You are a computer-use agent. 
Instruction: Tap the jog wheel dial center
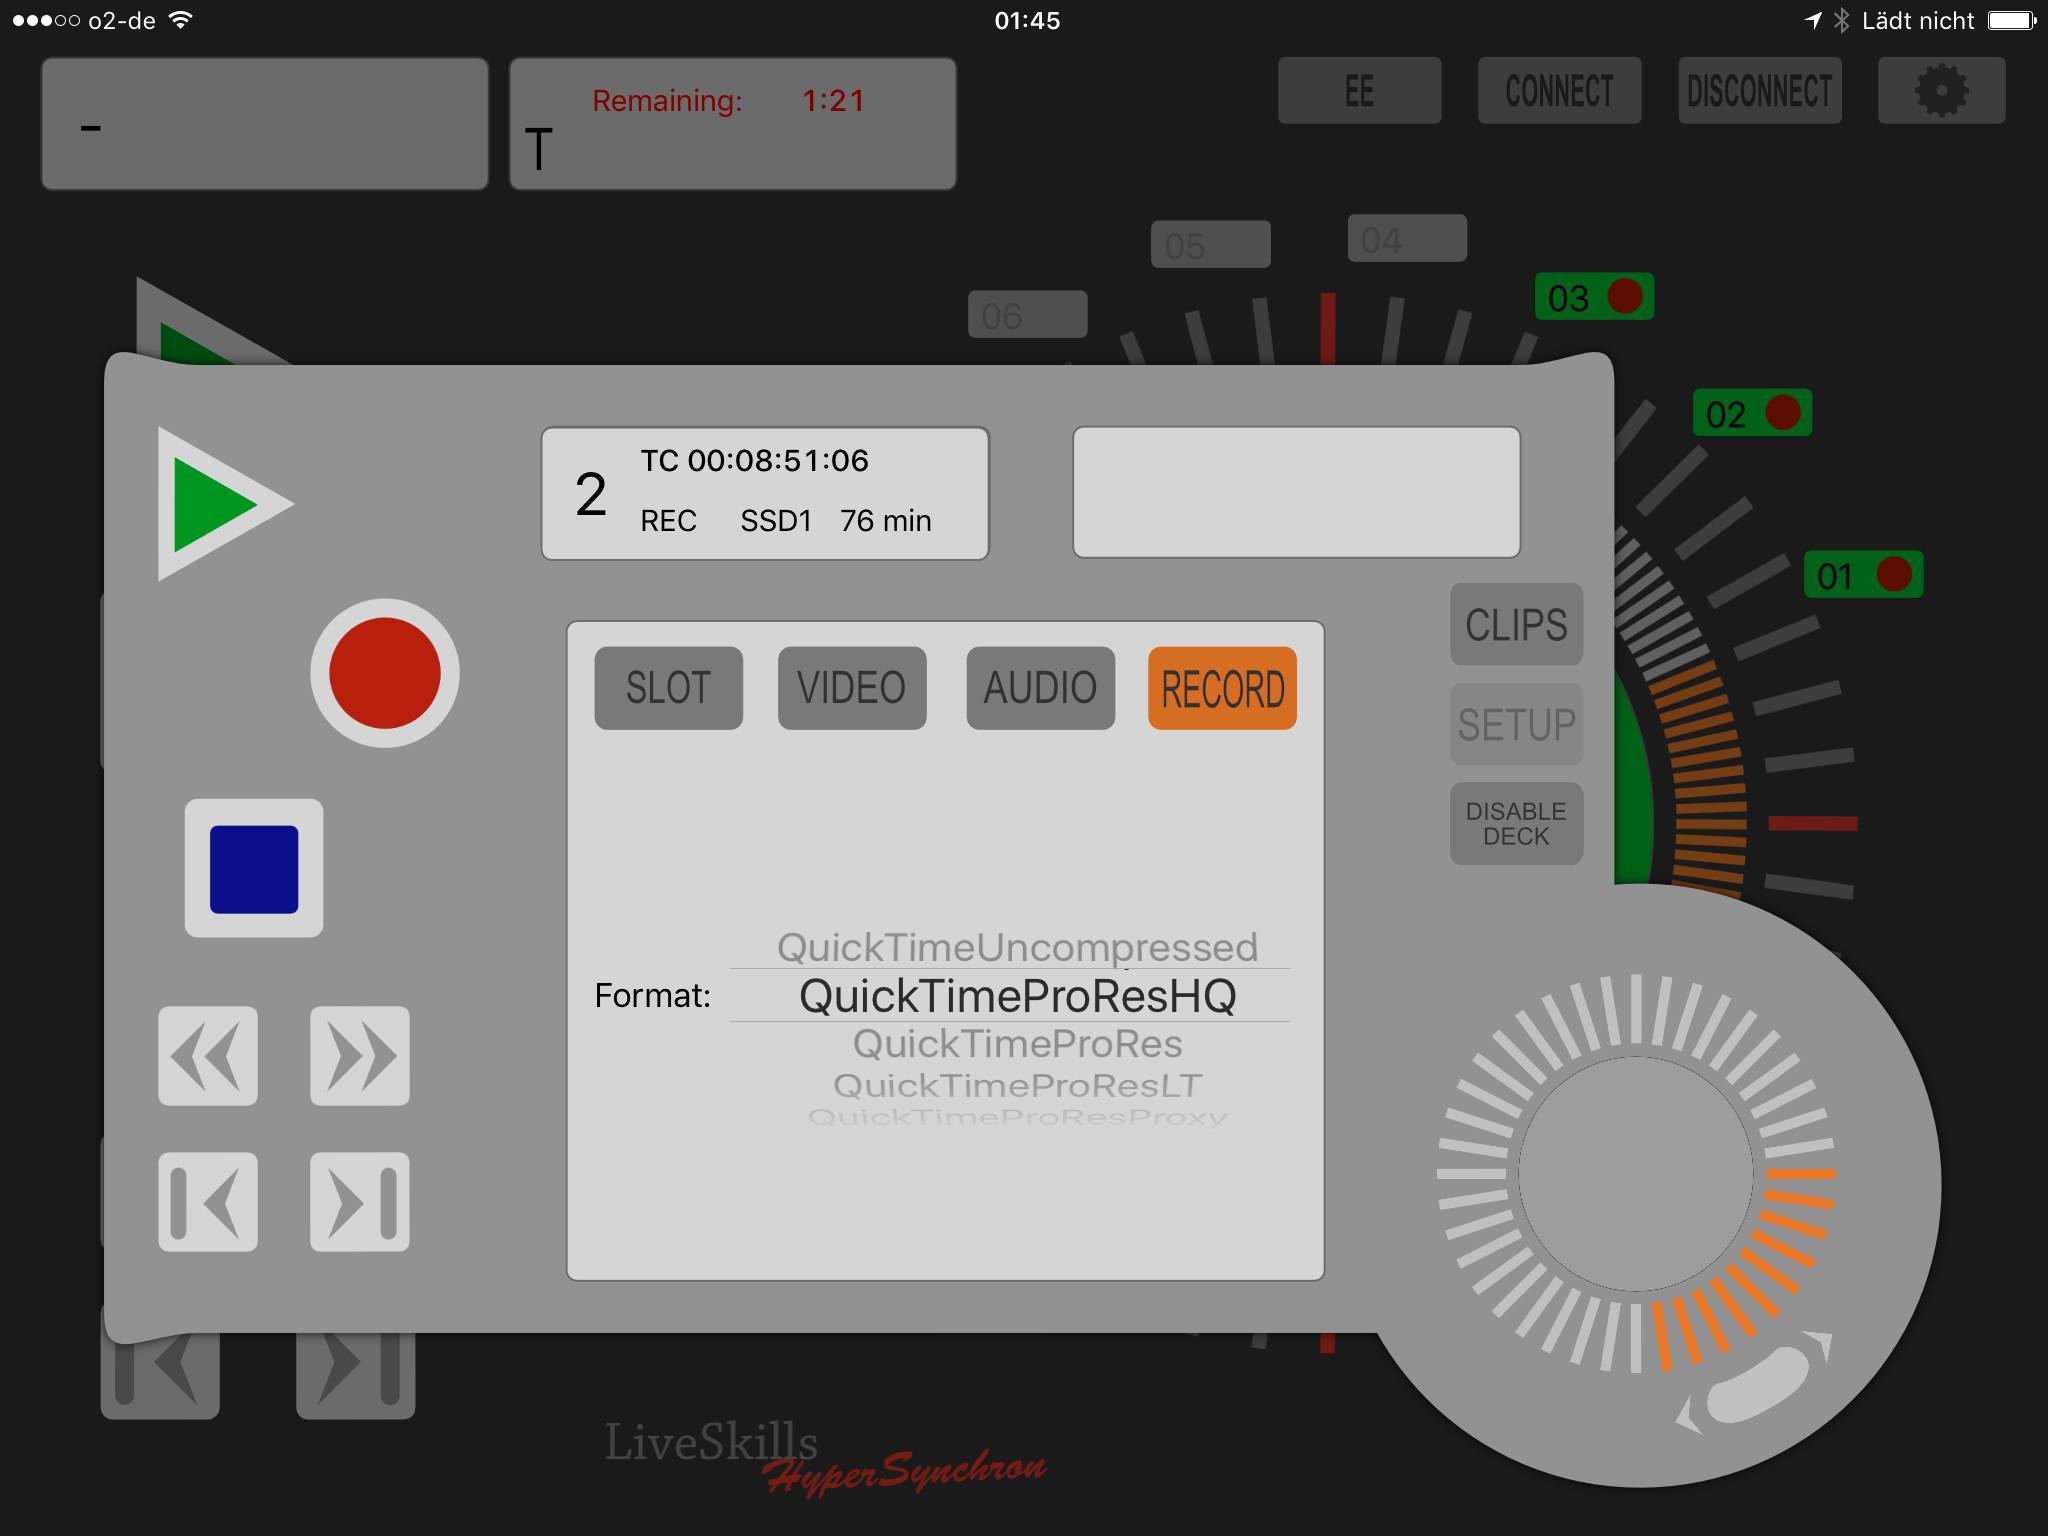[1636, 1174]
